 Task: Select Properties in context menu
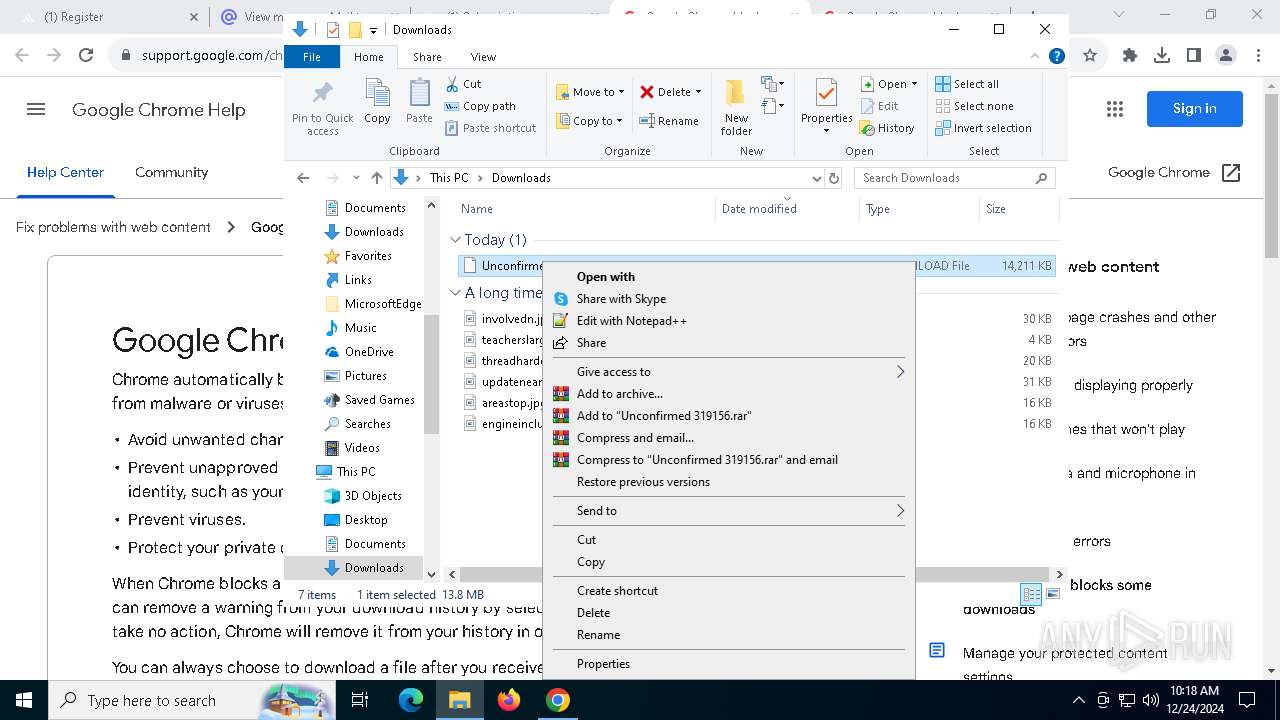tap(728, 664)
